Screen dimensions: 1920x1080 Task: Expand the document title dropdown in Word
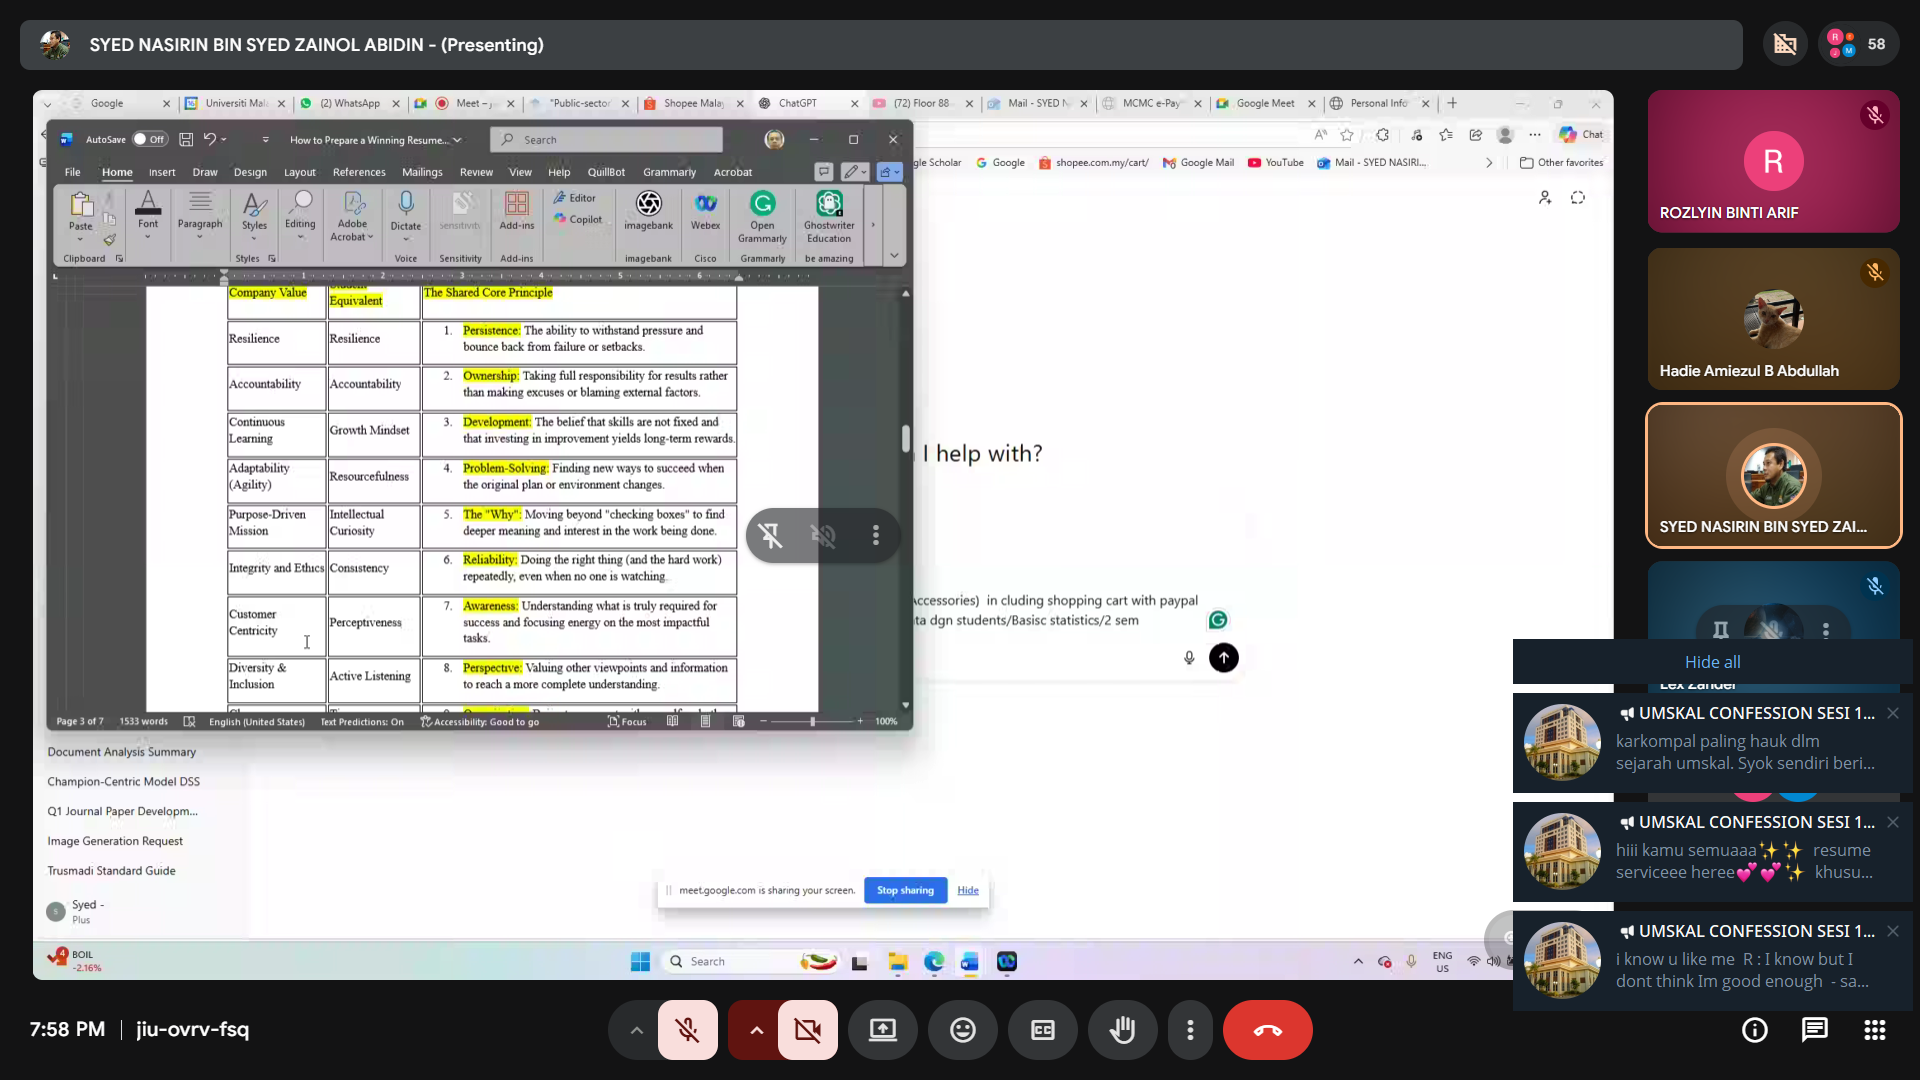[457, 140]
